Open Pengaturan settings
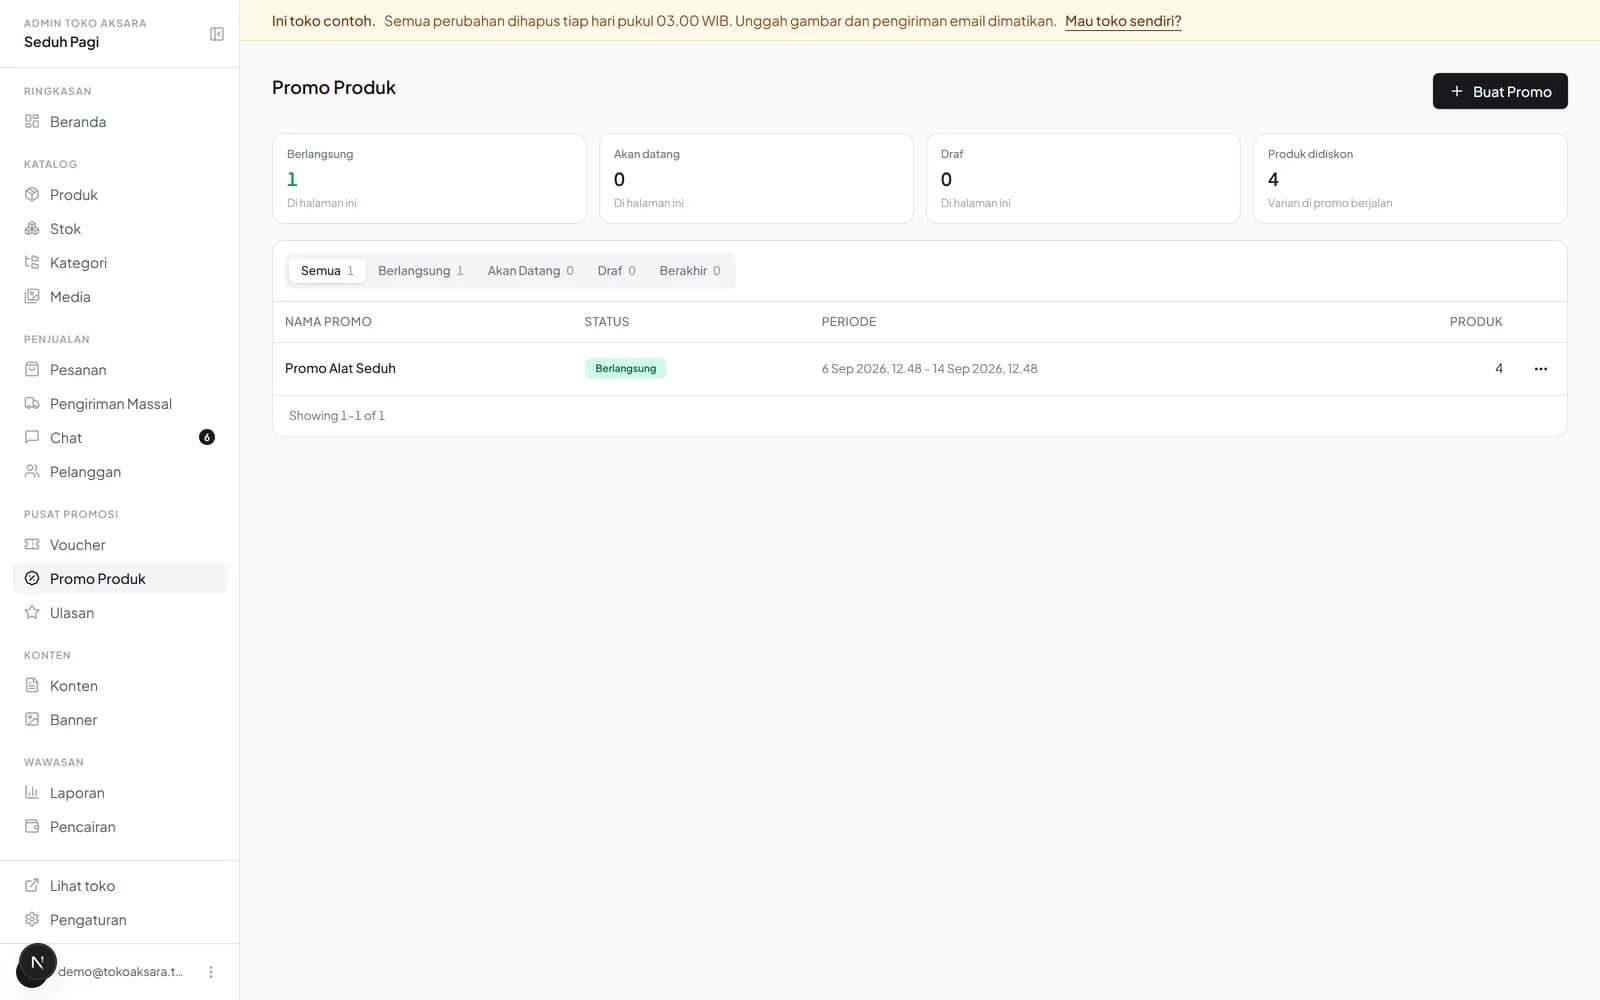 click(120, 920)
